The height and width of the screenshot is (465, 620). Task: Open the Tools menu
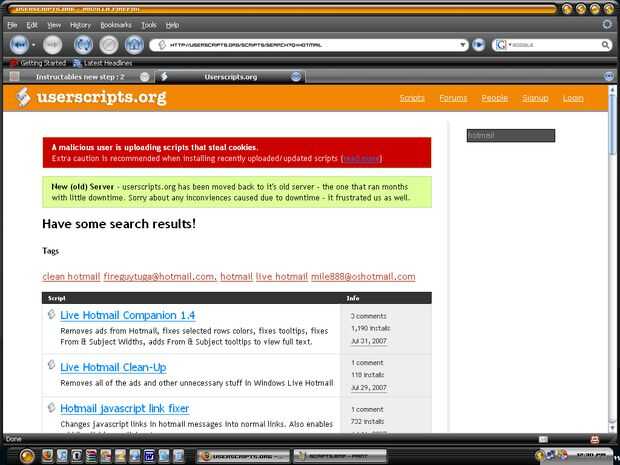click(x=149, y=25)
